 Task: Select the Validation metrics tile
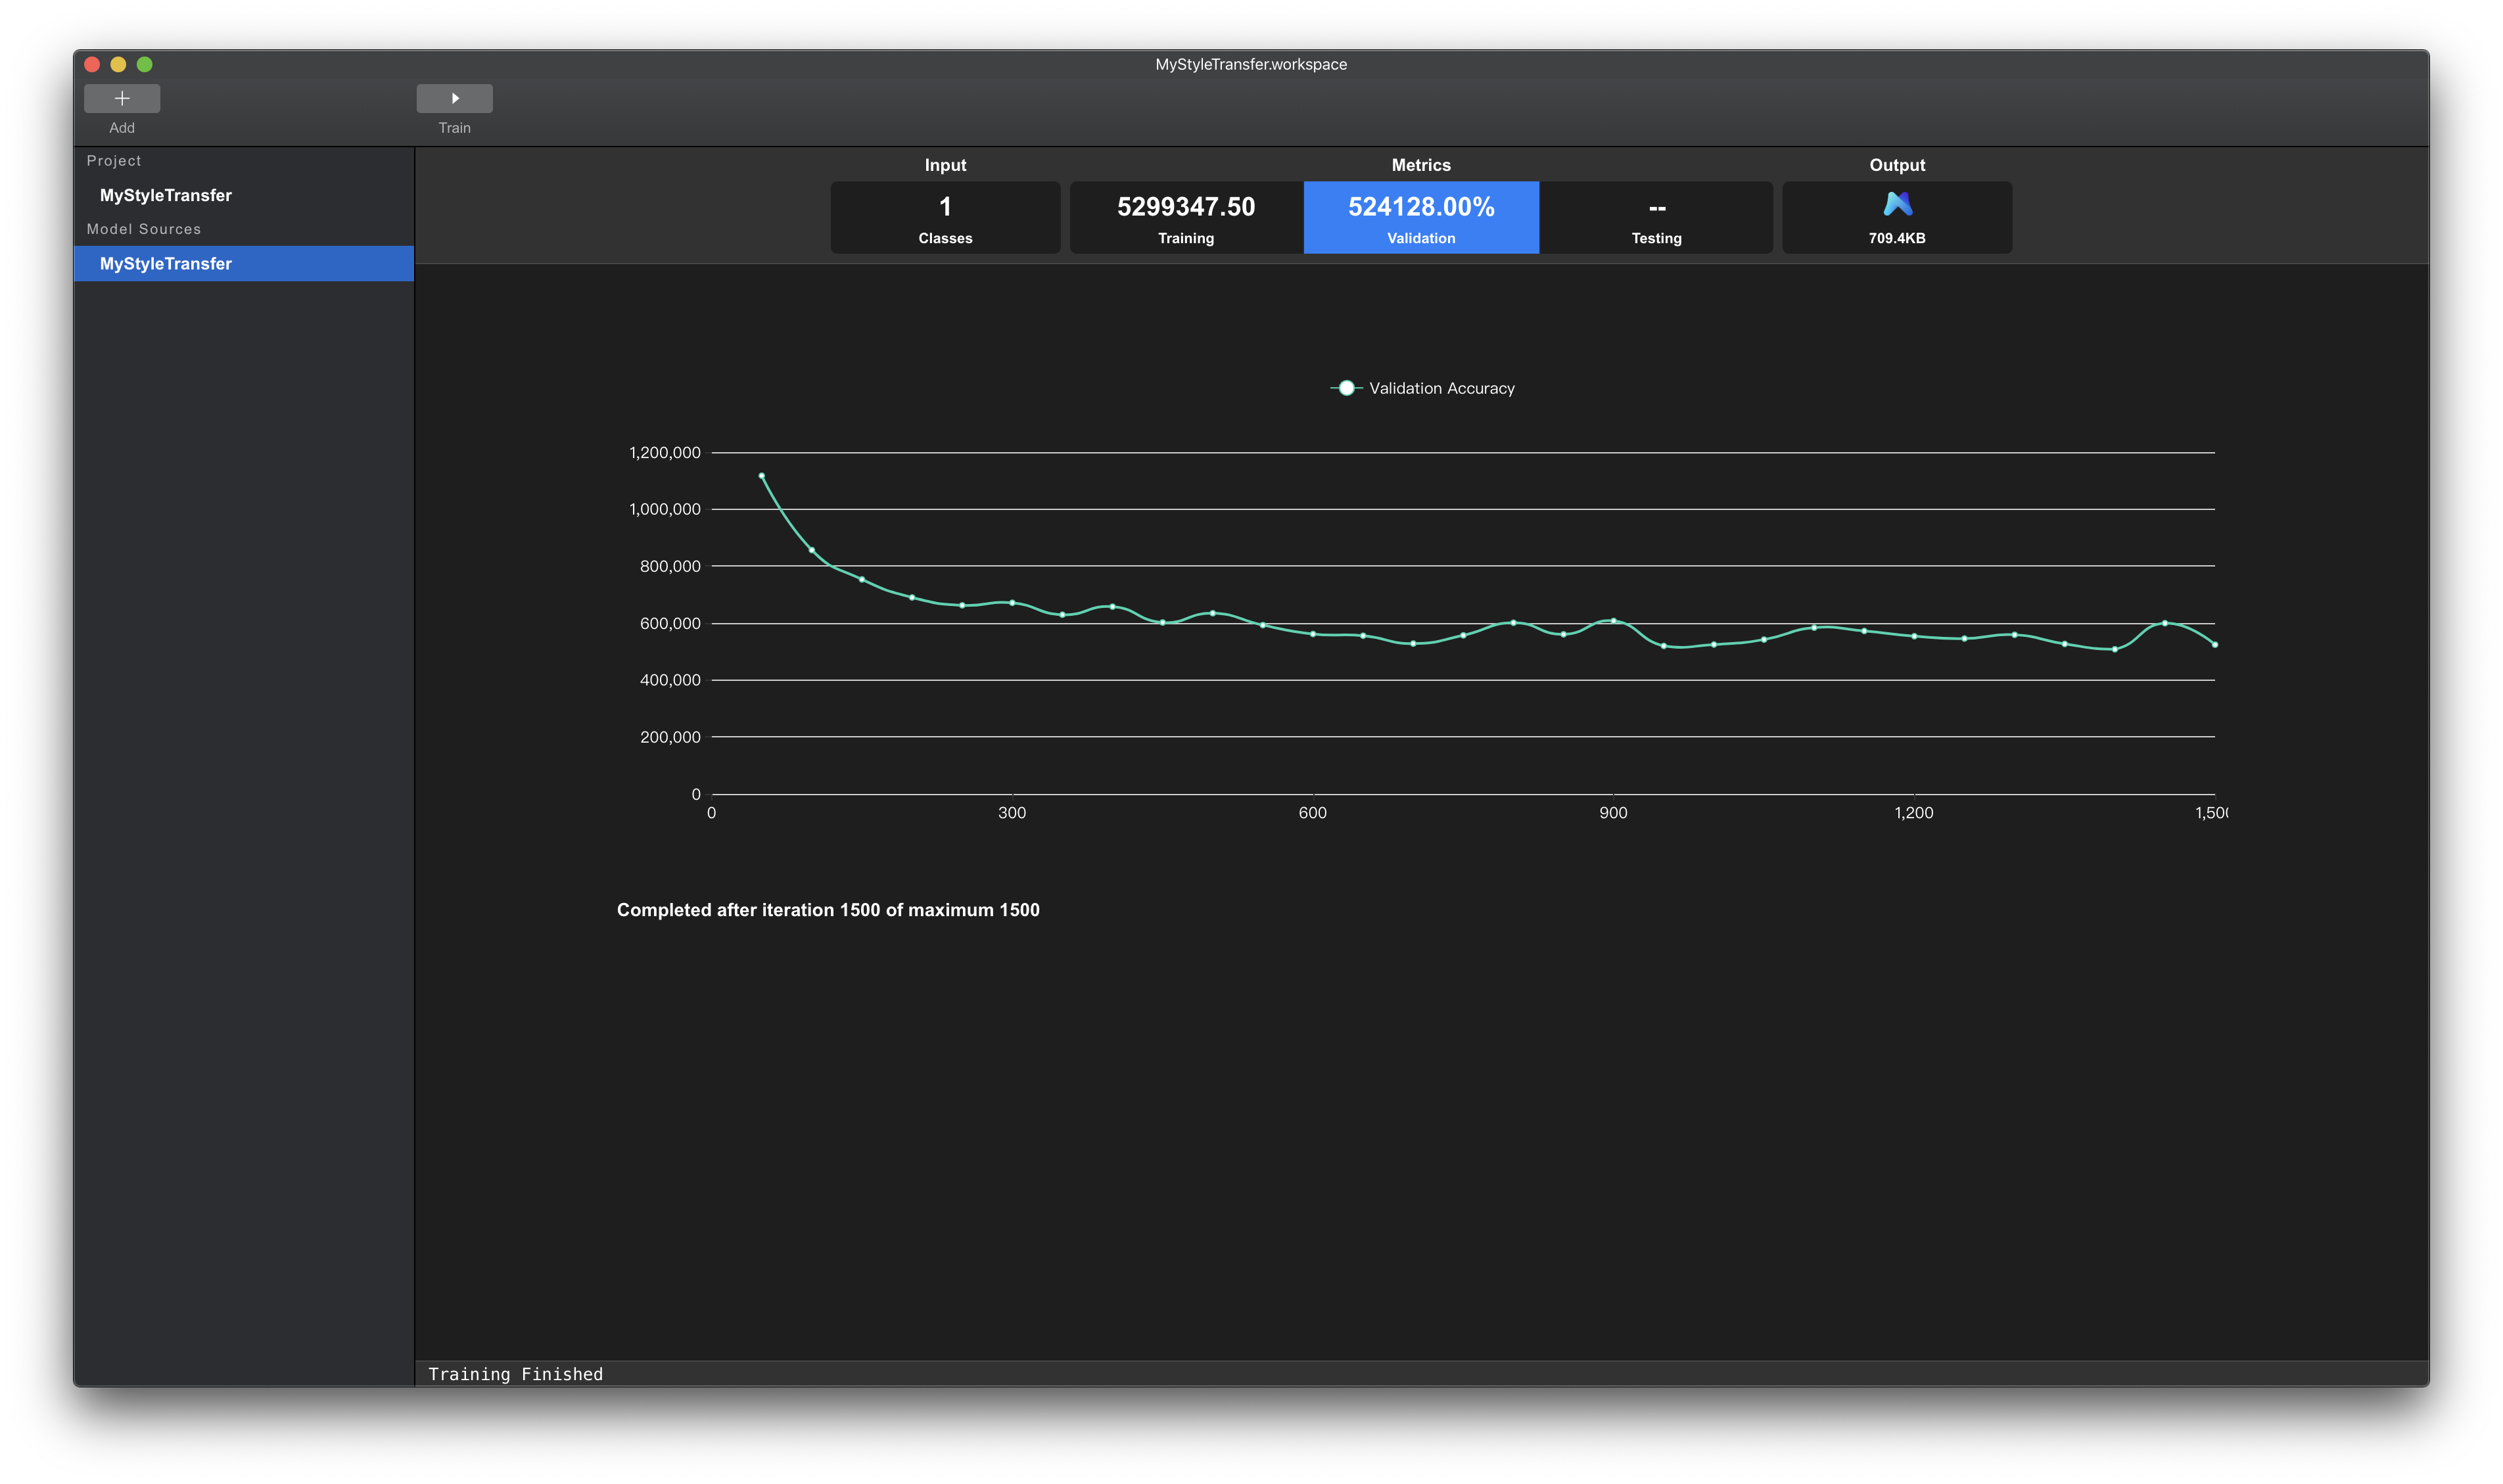click(x=1421, y=217)
